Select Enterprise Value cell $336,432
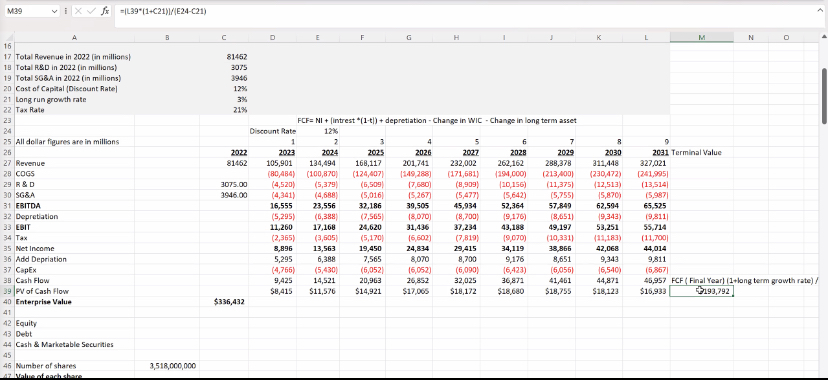This screenshot has height=380, width=828. [224, 302]
